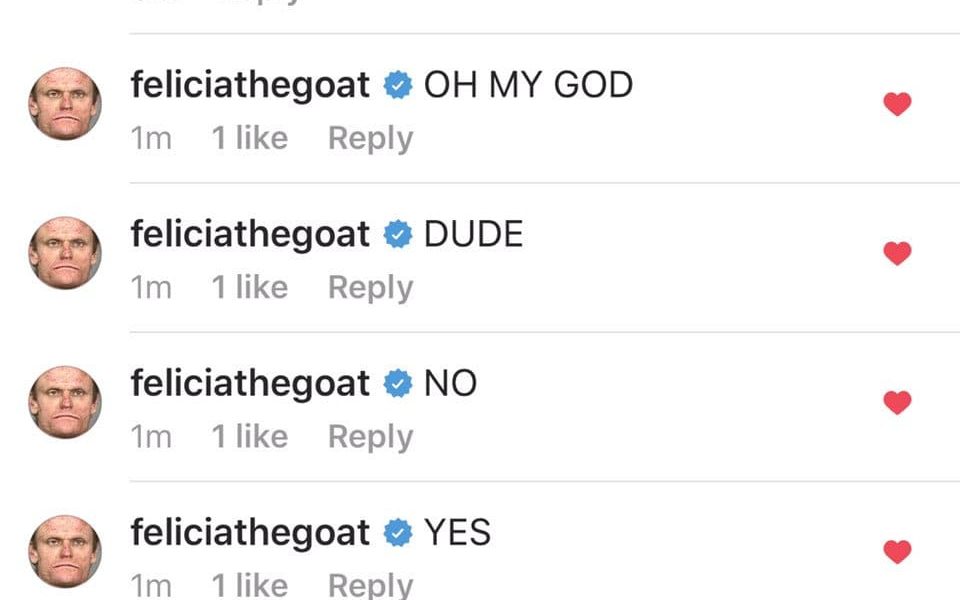Reply to the OH MY GOD comment
This screenshot has height=600, width=960.
coord(370,138)
